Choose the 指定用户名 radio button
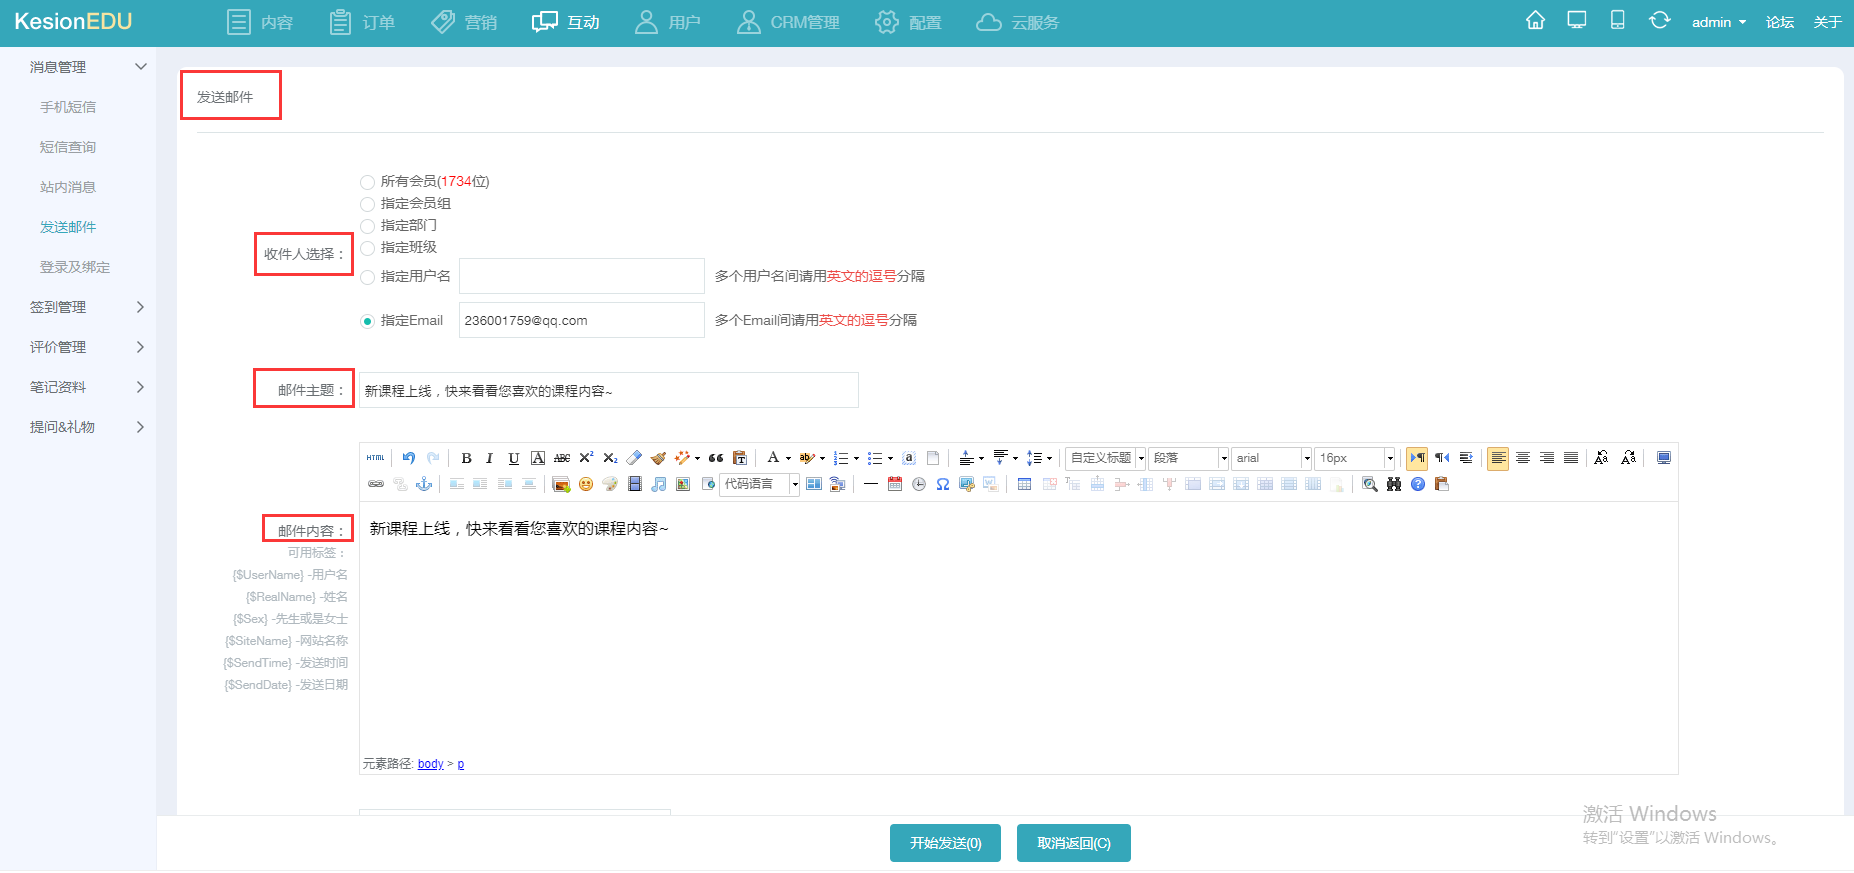1854x873 pixels. point(367,277)
